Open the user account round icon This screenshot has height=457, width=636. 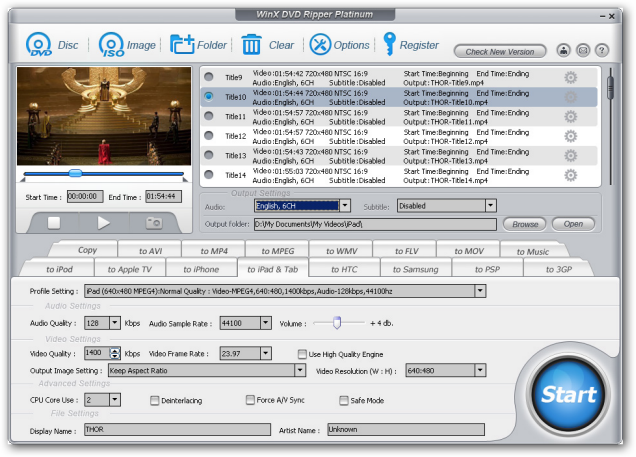563,51
